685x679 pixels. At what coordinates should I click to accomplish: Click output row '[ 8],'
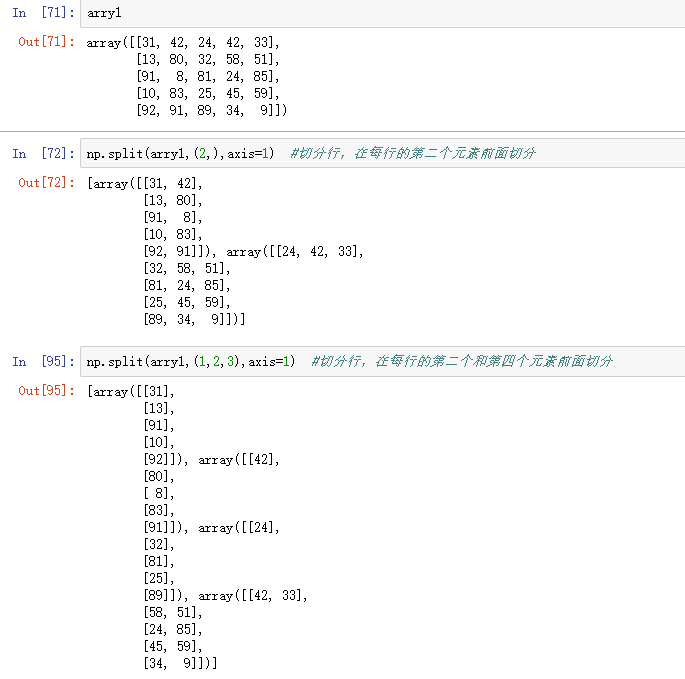(x=159, y=493)
